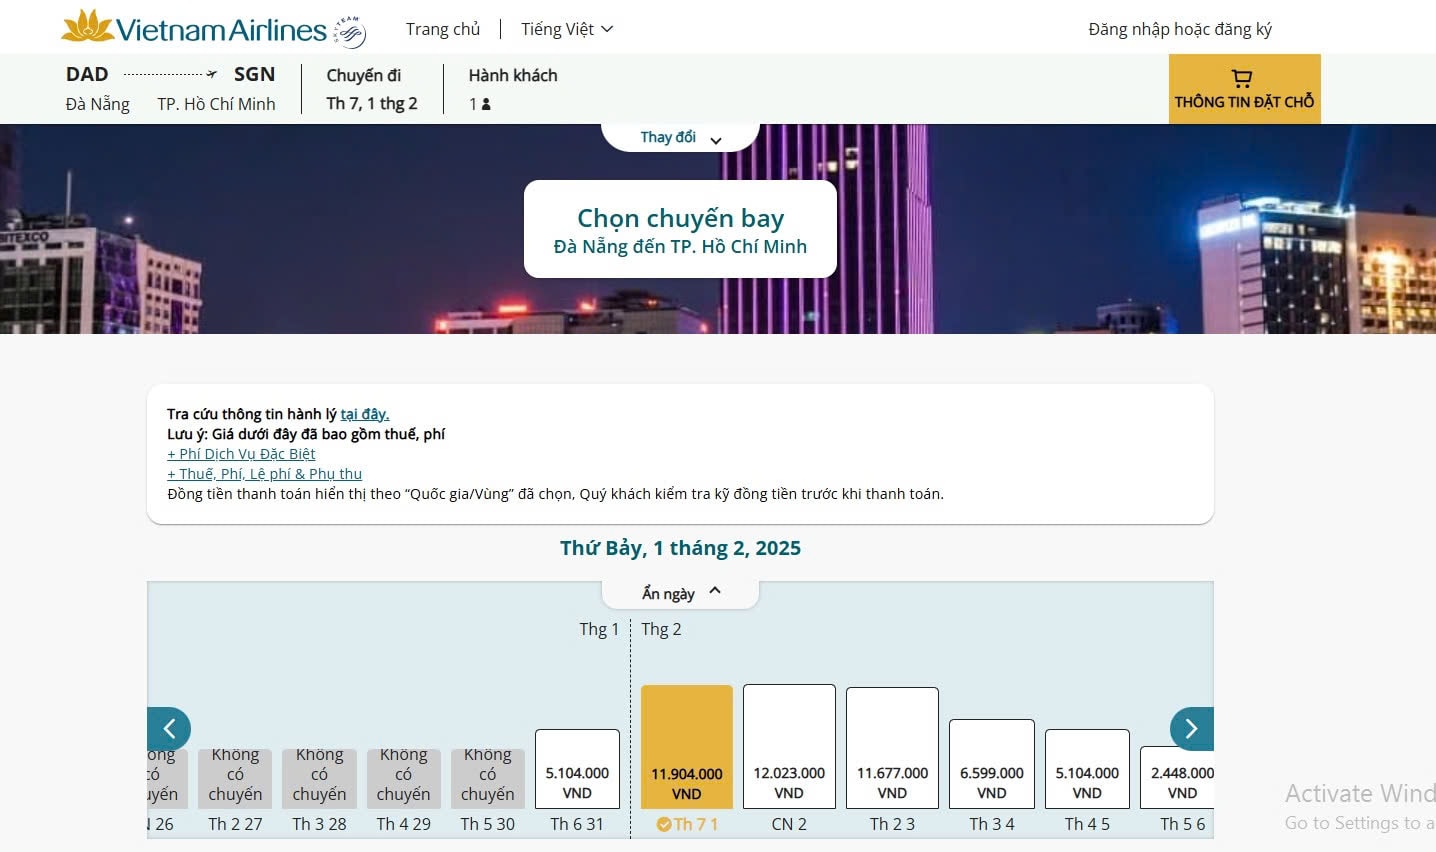Select the highlighted 11.904.000 VND fare
1436x852 pixels.
(687, 747)
